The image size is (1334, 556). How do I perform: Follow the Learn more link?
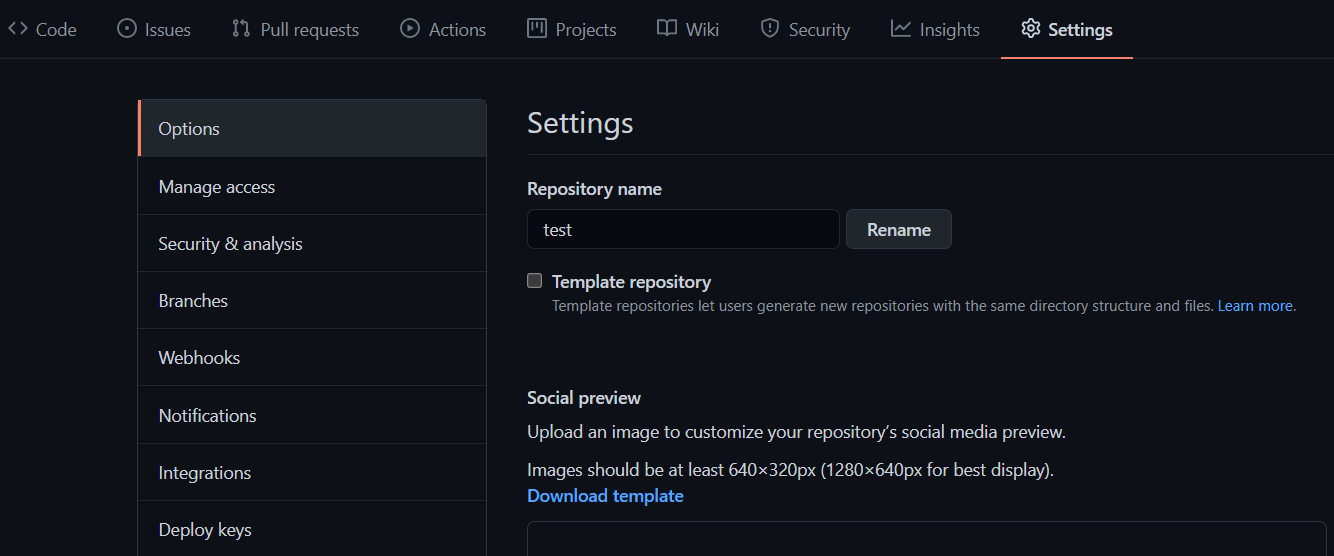(x=1256, y=306)
